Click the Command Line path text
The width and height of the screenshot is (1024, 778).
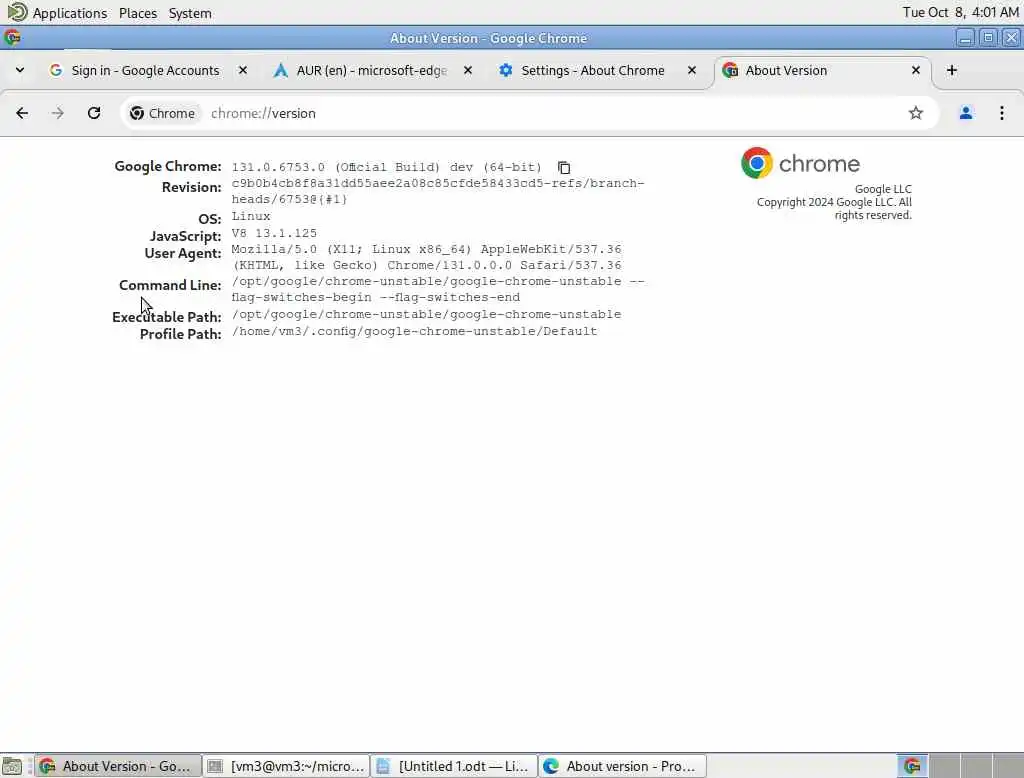point(438,289)
